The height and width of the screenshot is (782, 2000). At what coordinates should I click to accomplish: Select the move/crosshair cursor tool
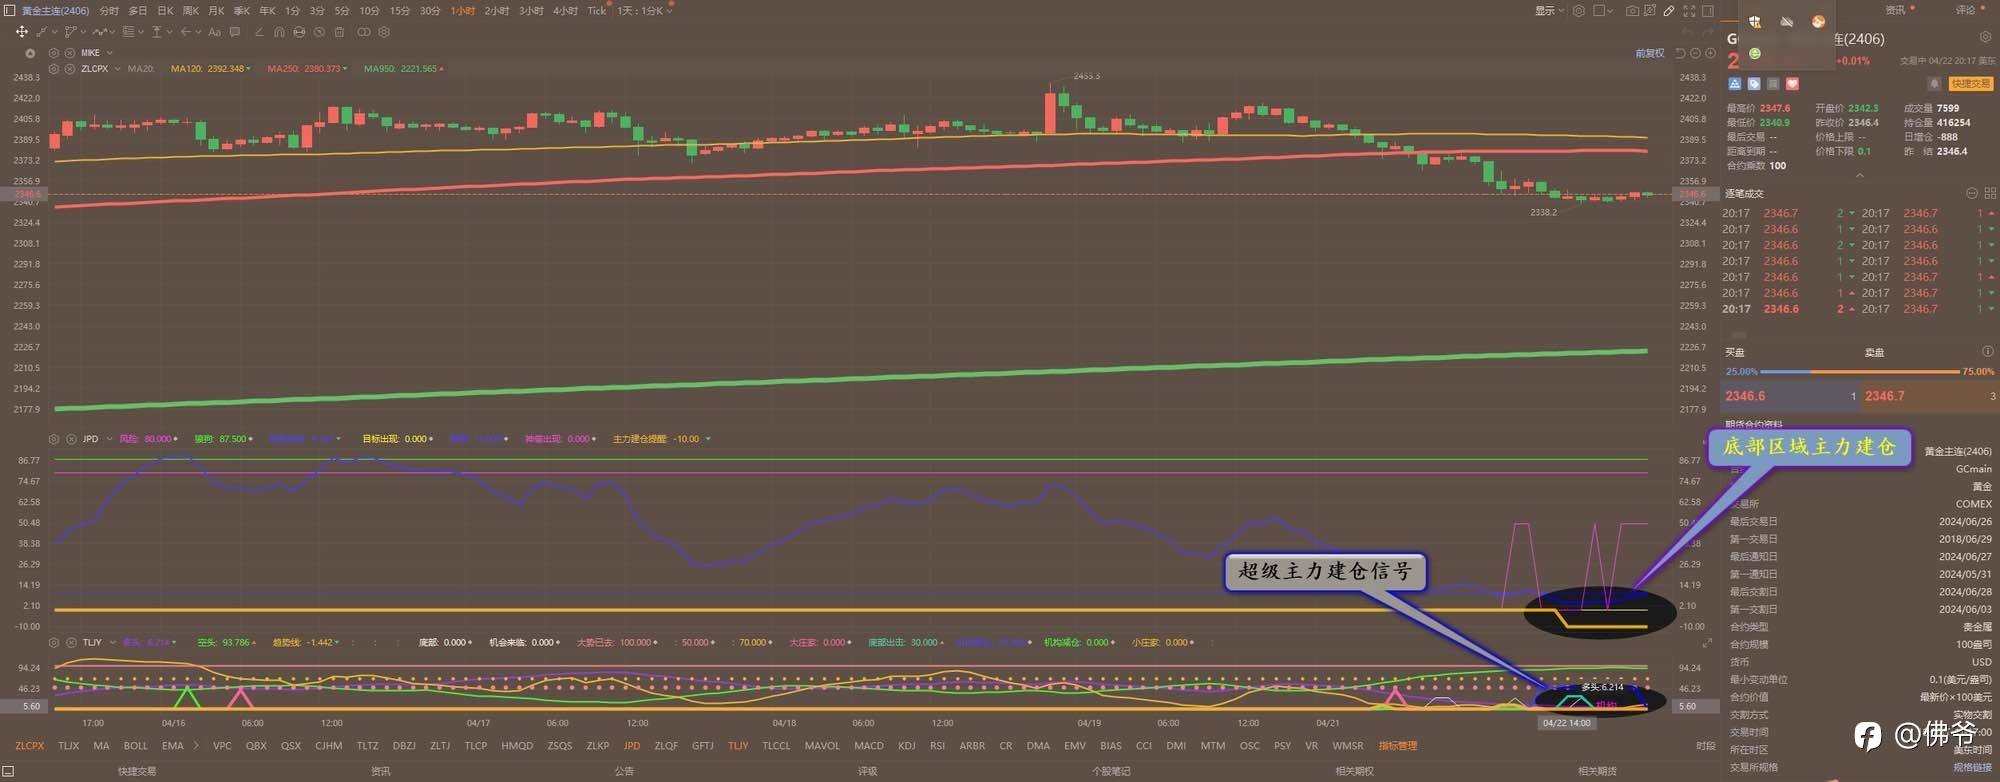click(21, 32)
